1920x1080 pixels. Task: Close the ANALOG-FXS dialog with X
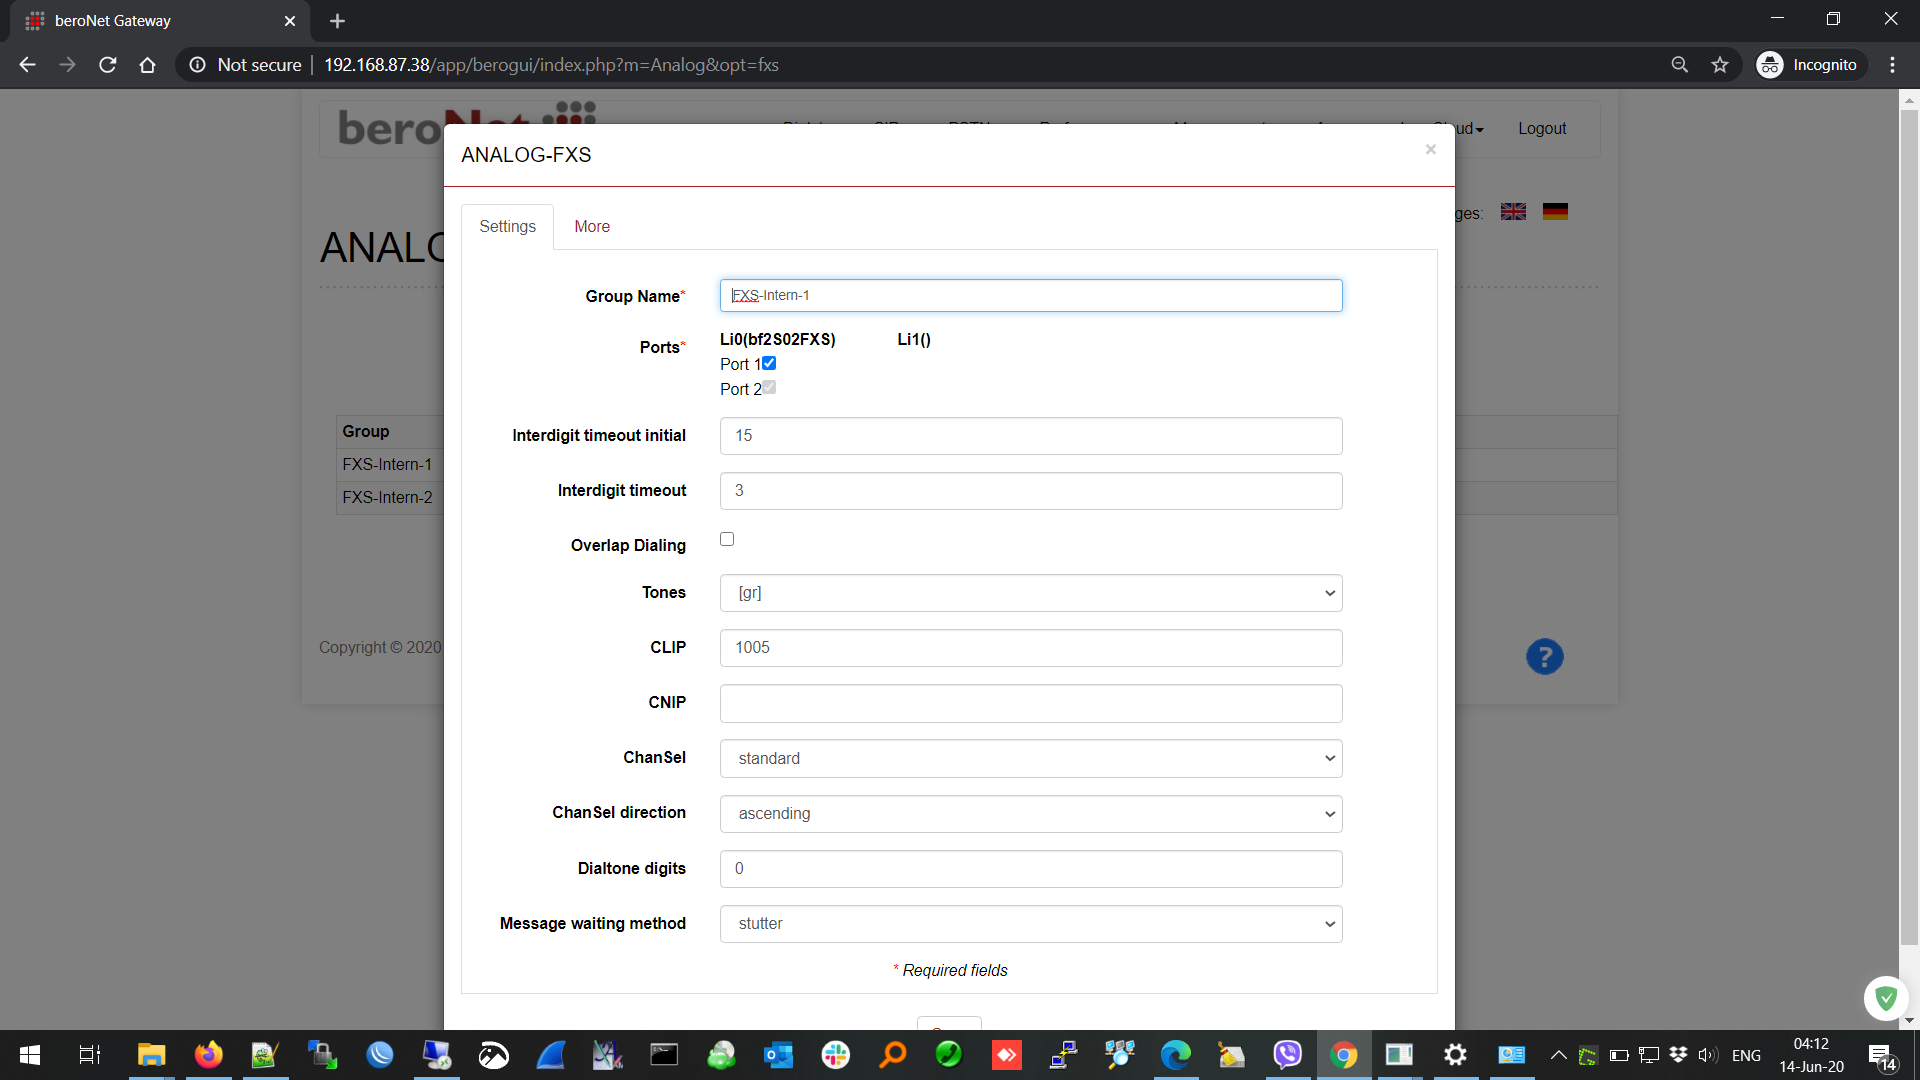1430,150
